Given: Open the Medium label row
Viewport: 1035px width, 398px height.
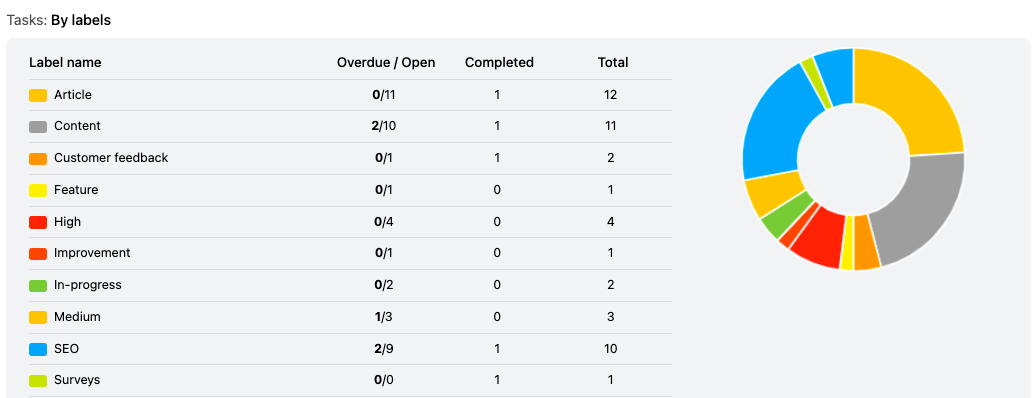Looking at the screenshot, I should (351, 317).
